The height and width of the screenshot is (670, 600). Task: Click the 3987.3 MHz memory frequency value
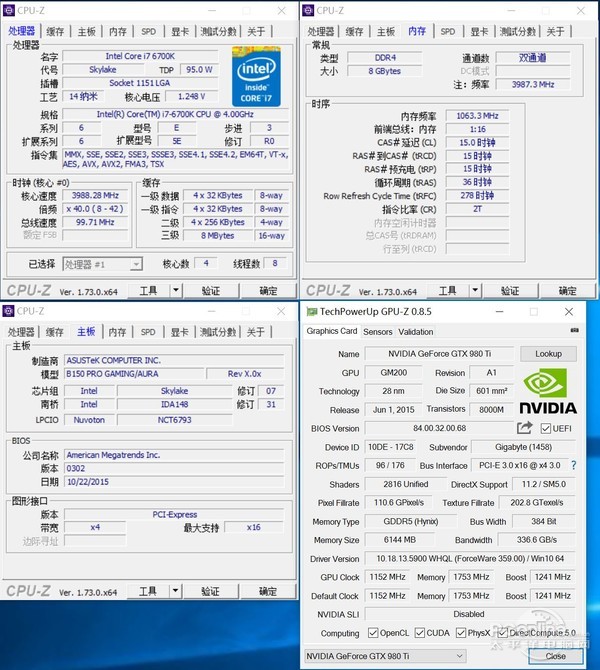coord(533,84)
